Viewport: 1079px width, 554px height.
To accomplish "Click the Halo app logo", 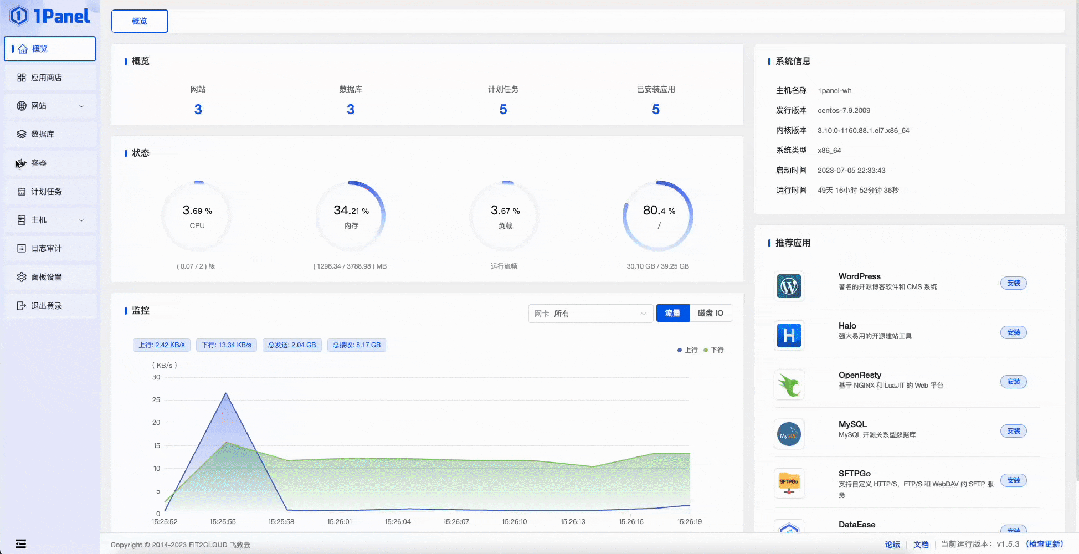I will tap(789, 335).
